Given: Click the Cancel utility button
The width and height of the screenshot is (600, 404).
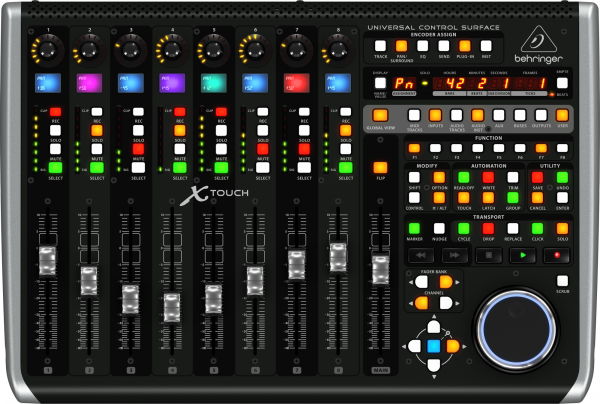Looking at the screenshot, I should (x=537, y=198).
